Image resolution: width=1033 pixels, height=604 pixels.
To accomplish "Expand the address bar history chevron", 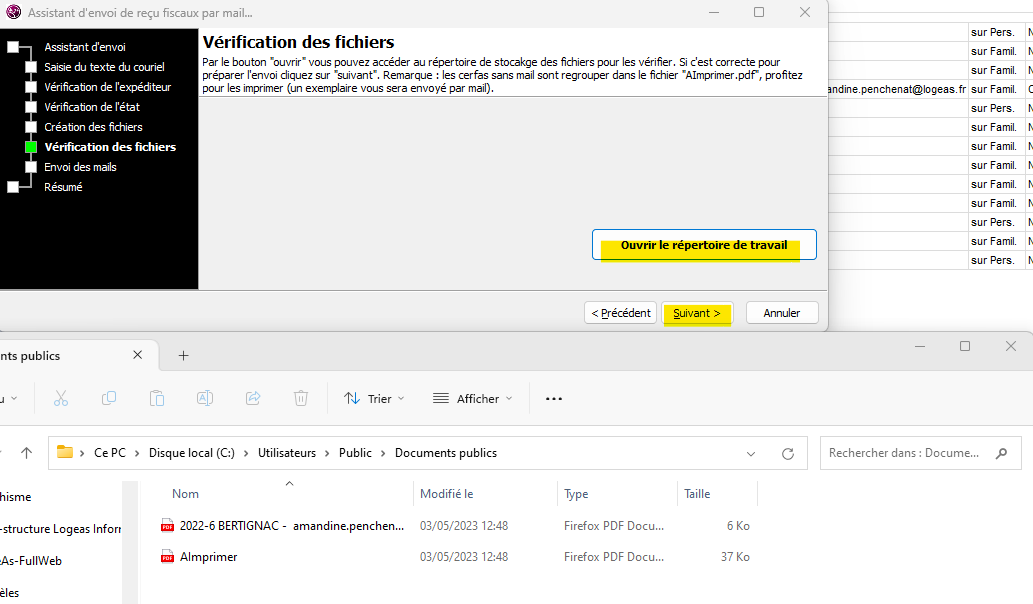I will [x=751, y=453].
